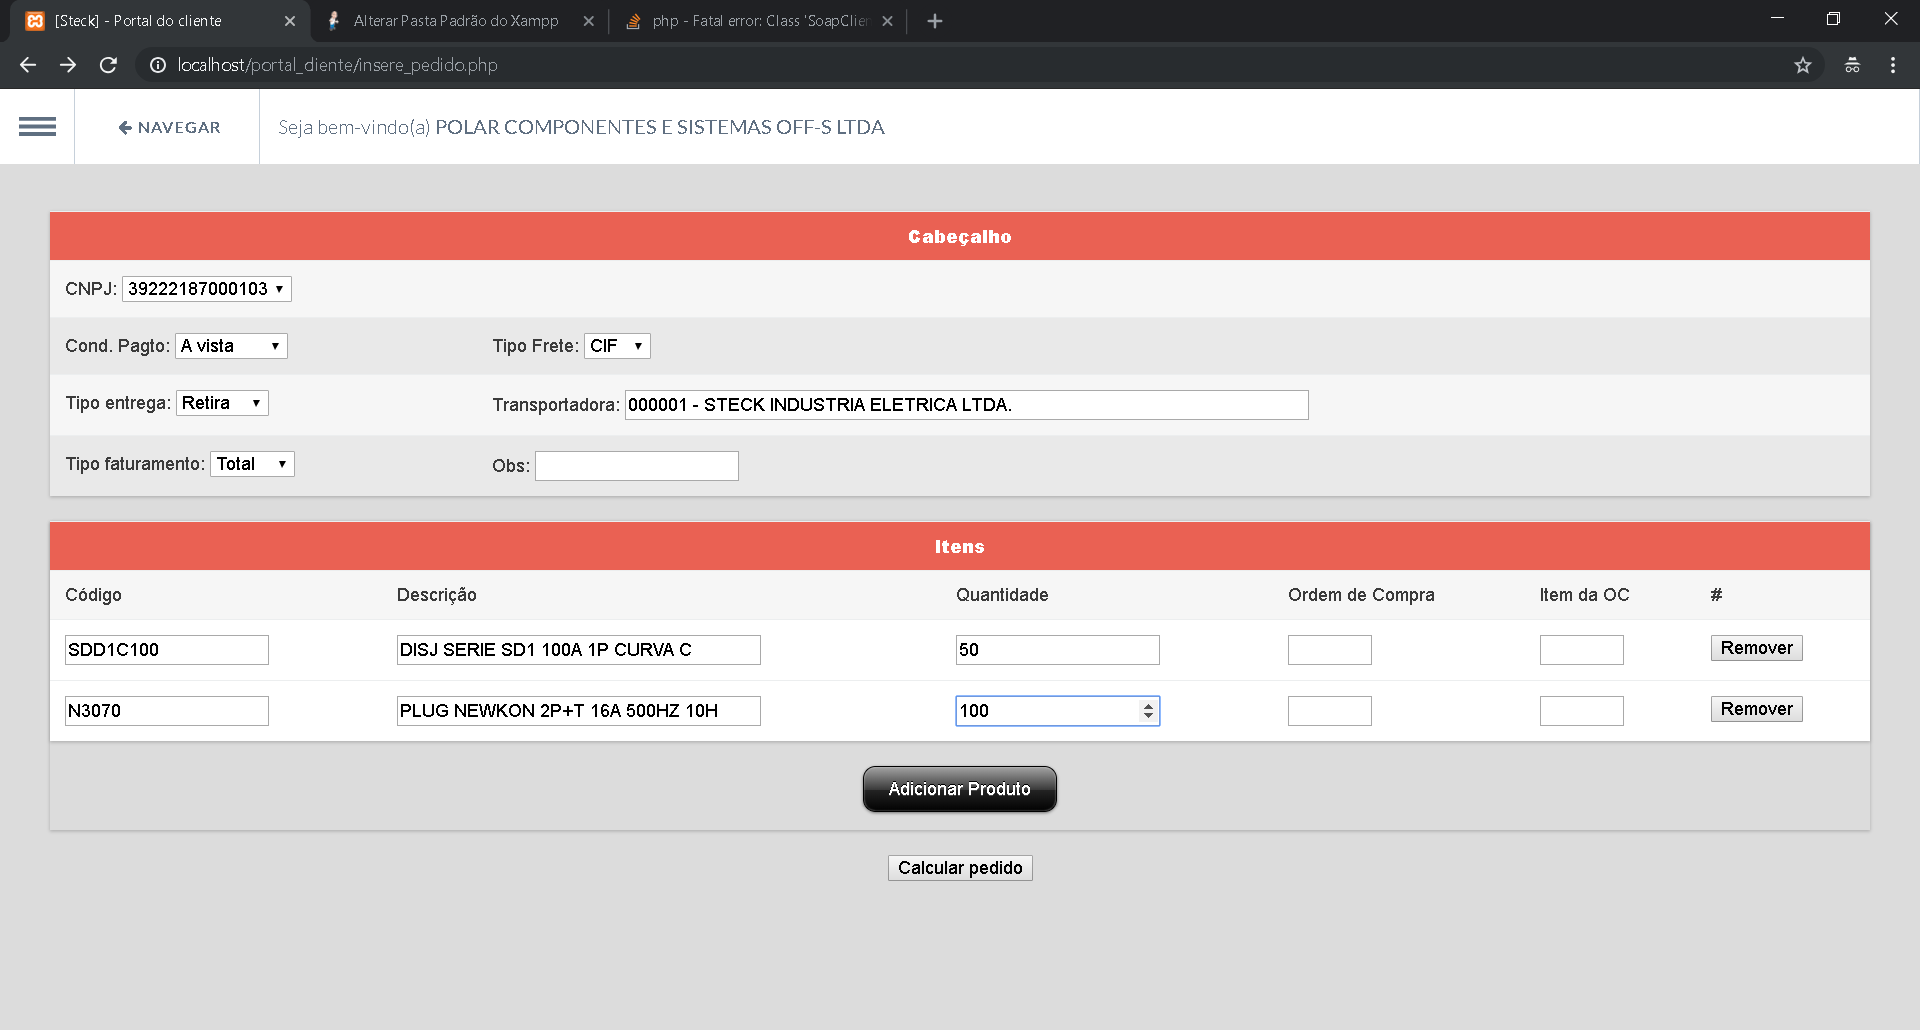Viewport: 1920px width, 1030px height.
Task: Click the SDD1C100 code field
Action: [x=166, y=650]
